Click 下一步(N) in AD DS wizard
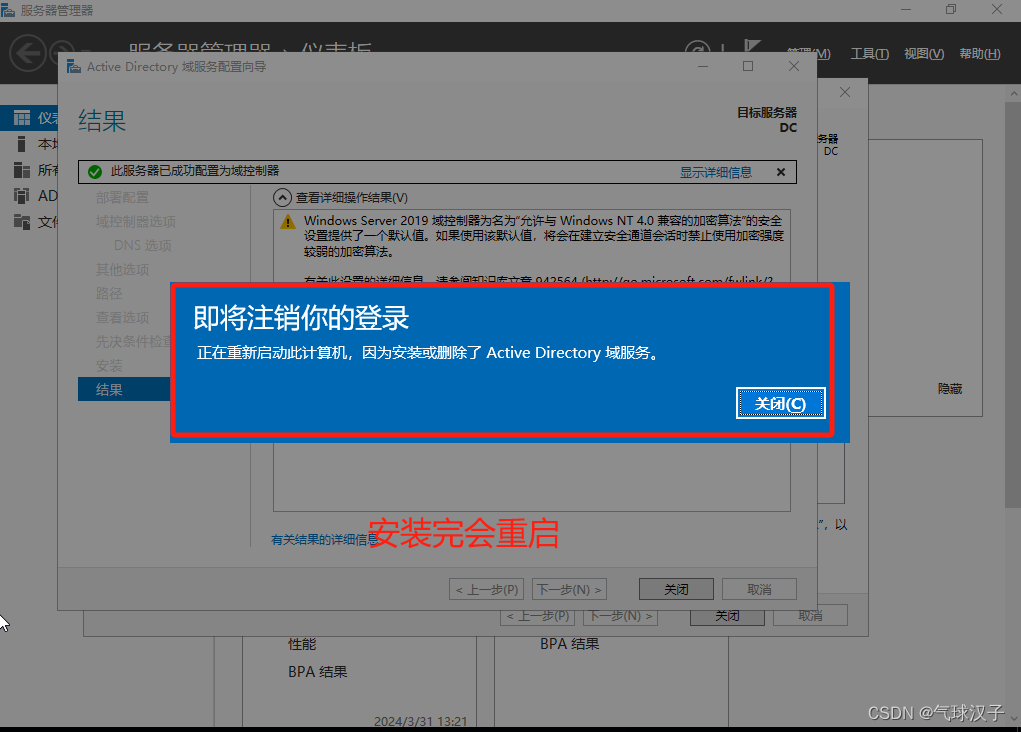This screenshot has width=1021, height=732. point(569,589)
